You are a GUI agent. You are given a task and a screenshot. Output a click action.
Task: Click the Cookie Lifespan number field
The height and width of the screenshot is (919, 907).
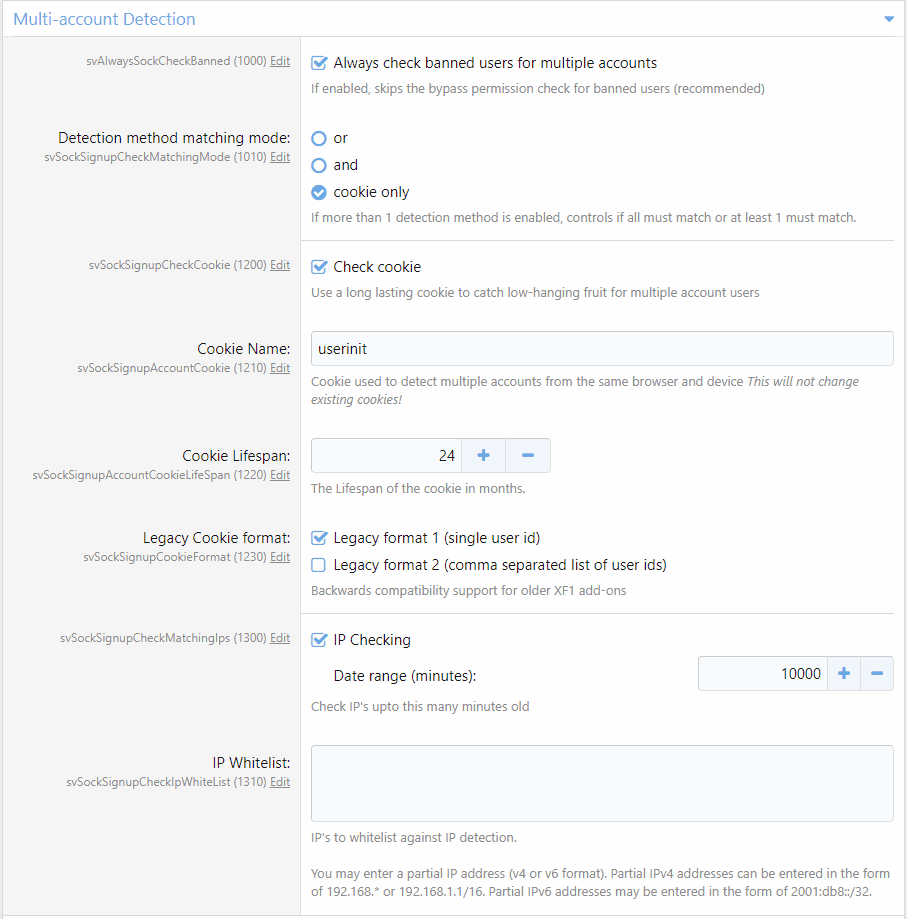click(x=385, y=456)
